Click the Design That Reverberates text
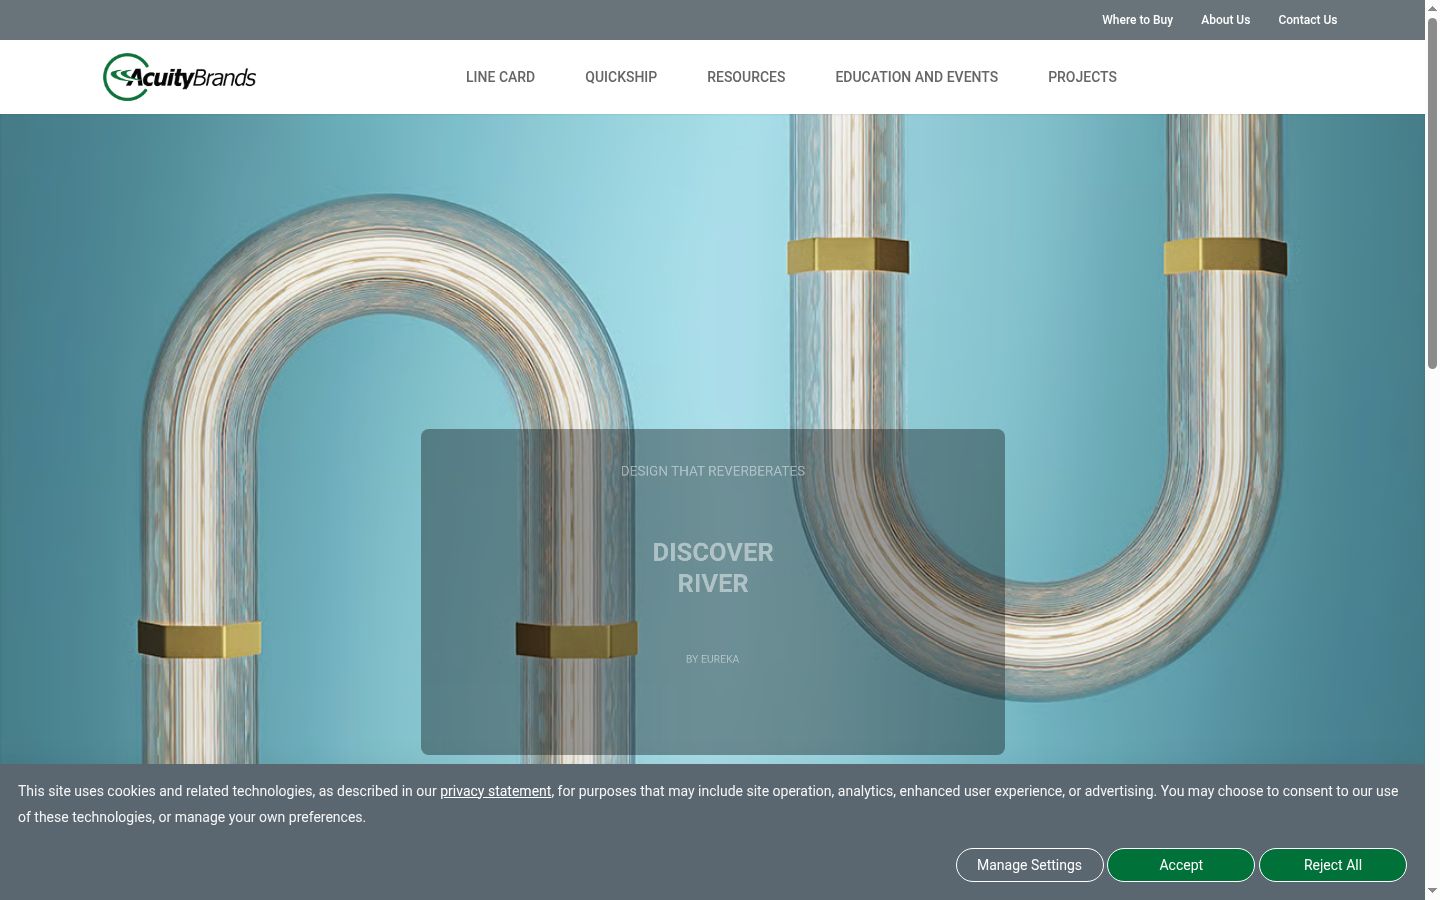1440x900 pixels. pos(713,471)
